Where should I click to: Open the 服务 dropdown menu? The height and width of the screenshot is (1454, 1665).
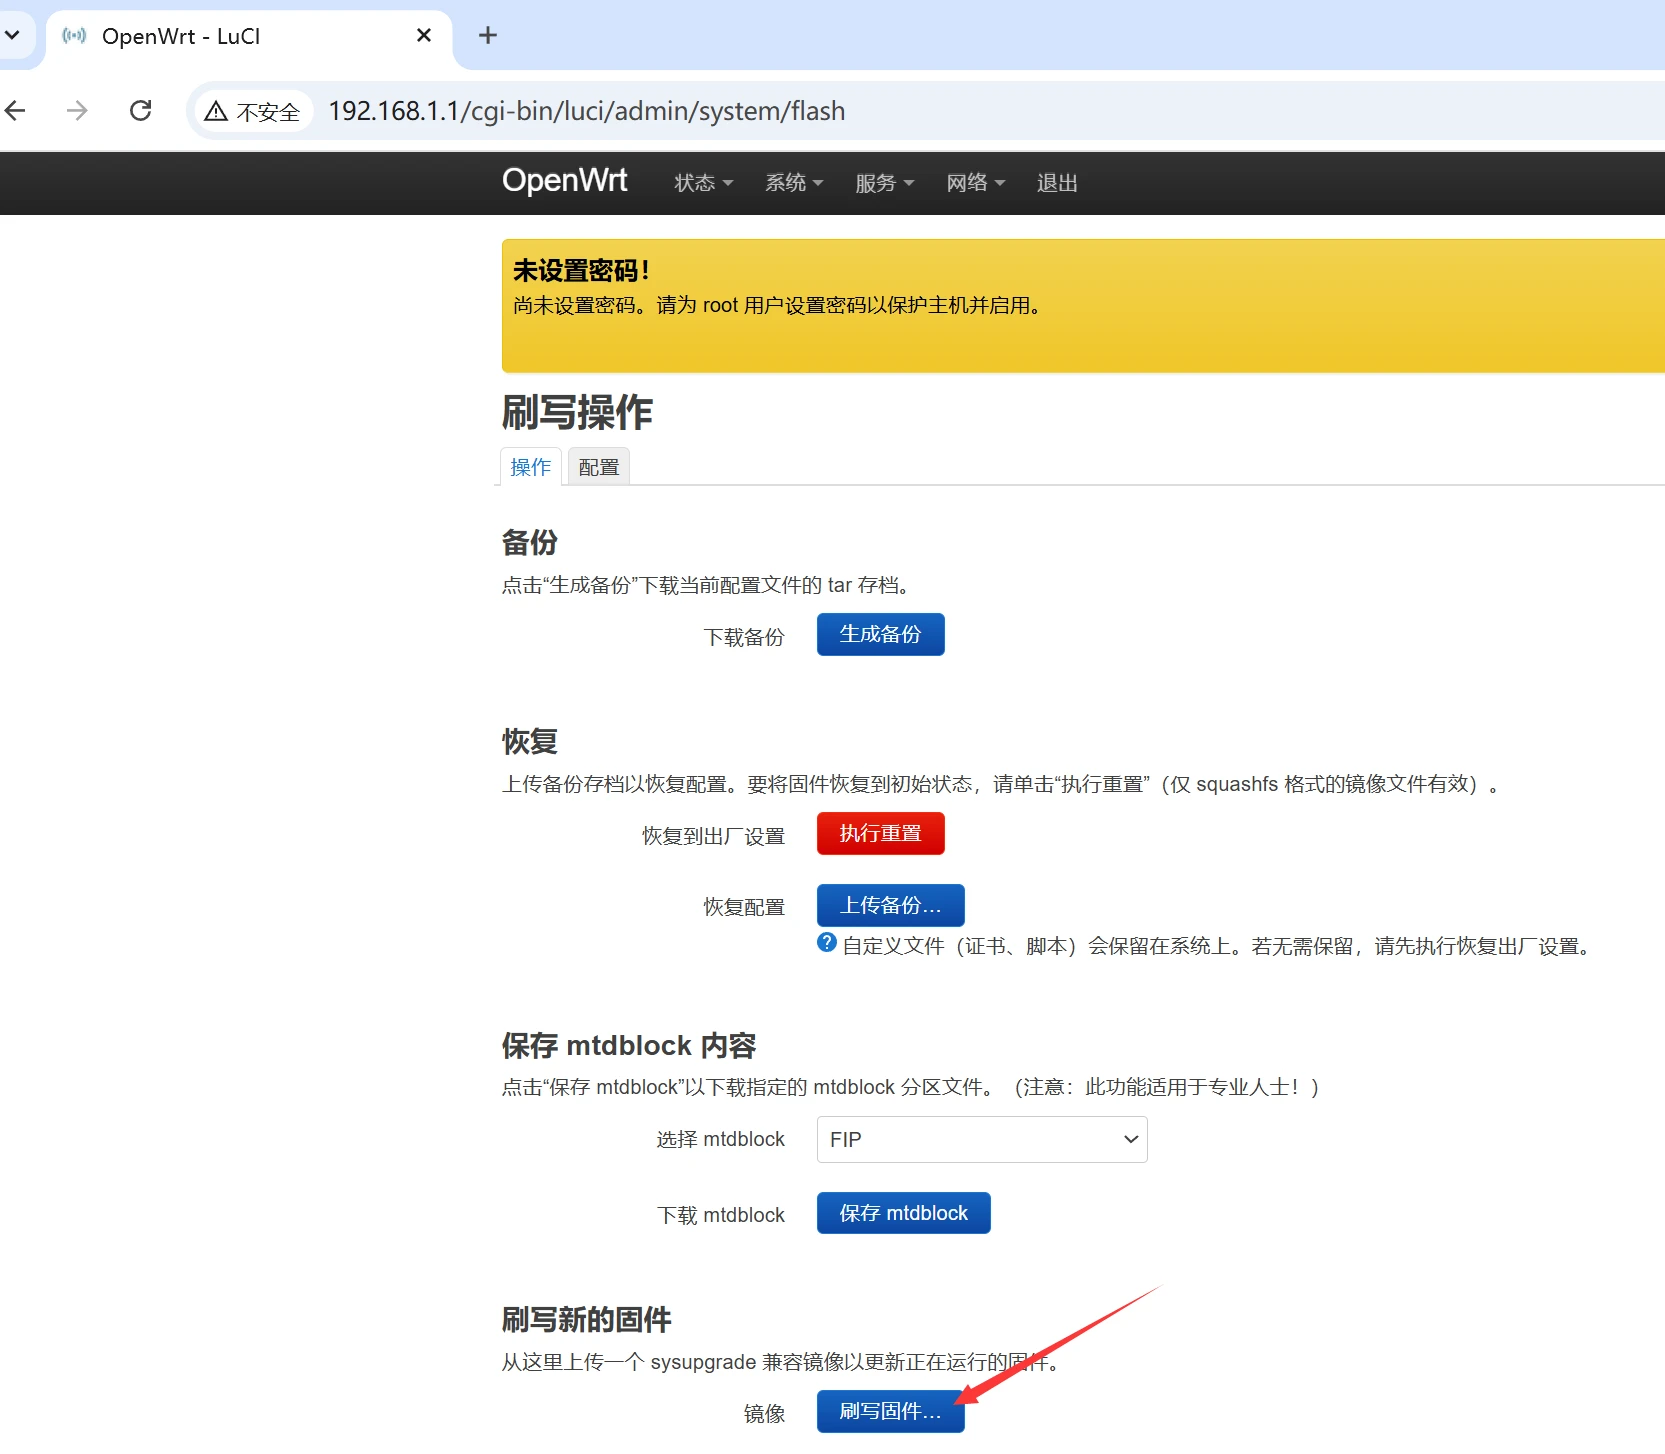point(885,183)
